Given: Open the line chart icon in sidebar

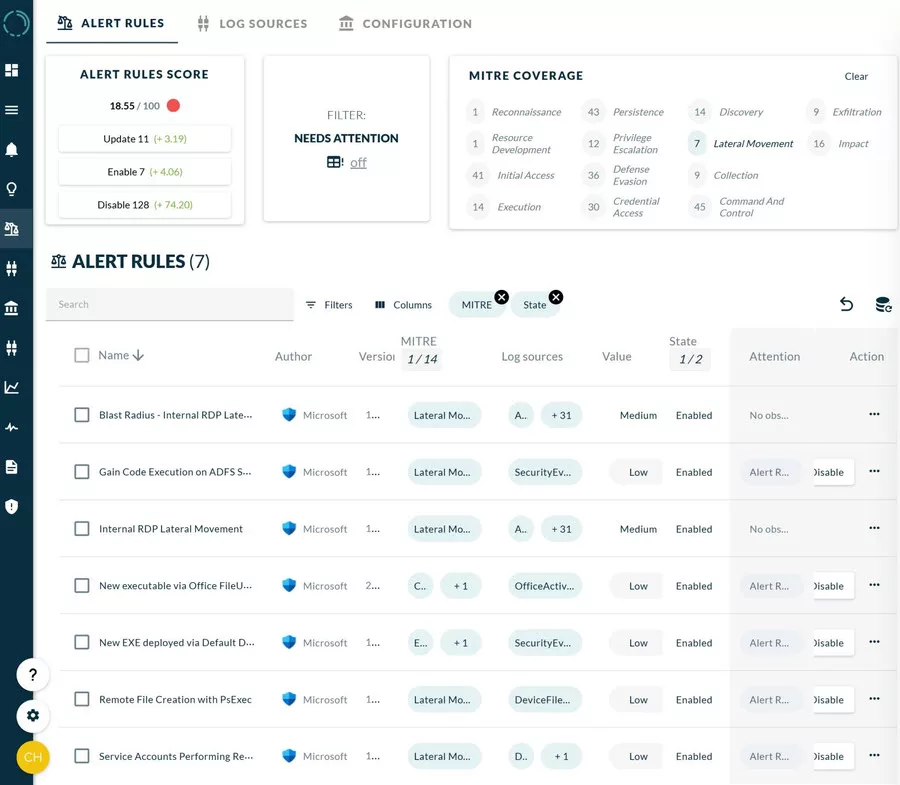Looking at the screenshot, I should pyautogui.click(x=11, y=387).
